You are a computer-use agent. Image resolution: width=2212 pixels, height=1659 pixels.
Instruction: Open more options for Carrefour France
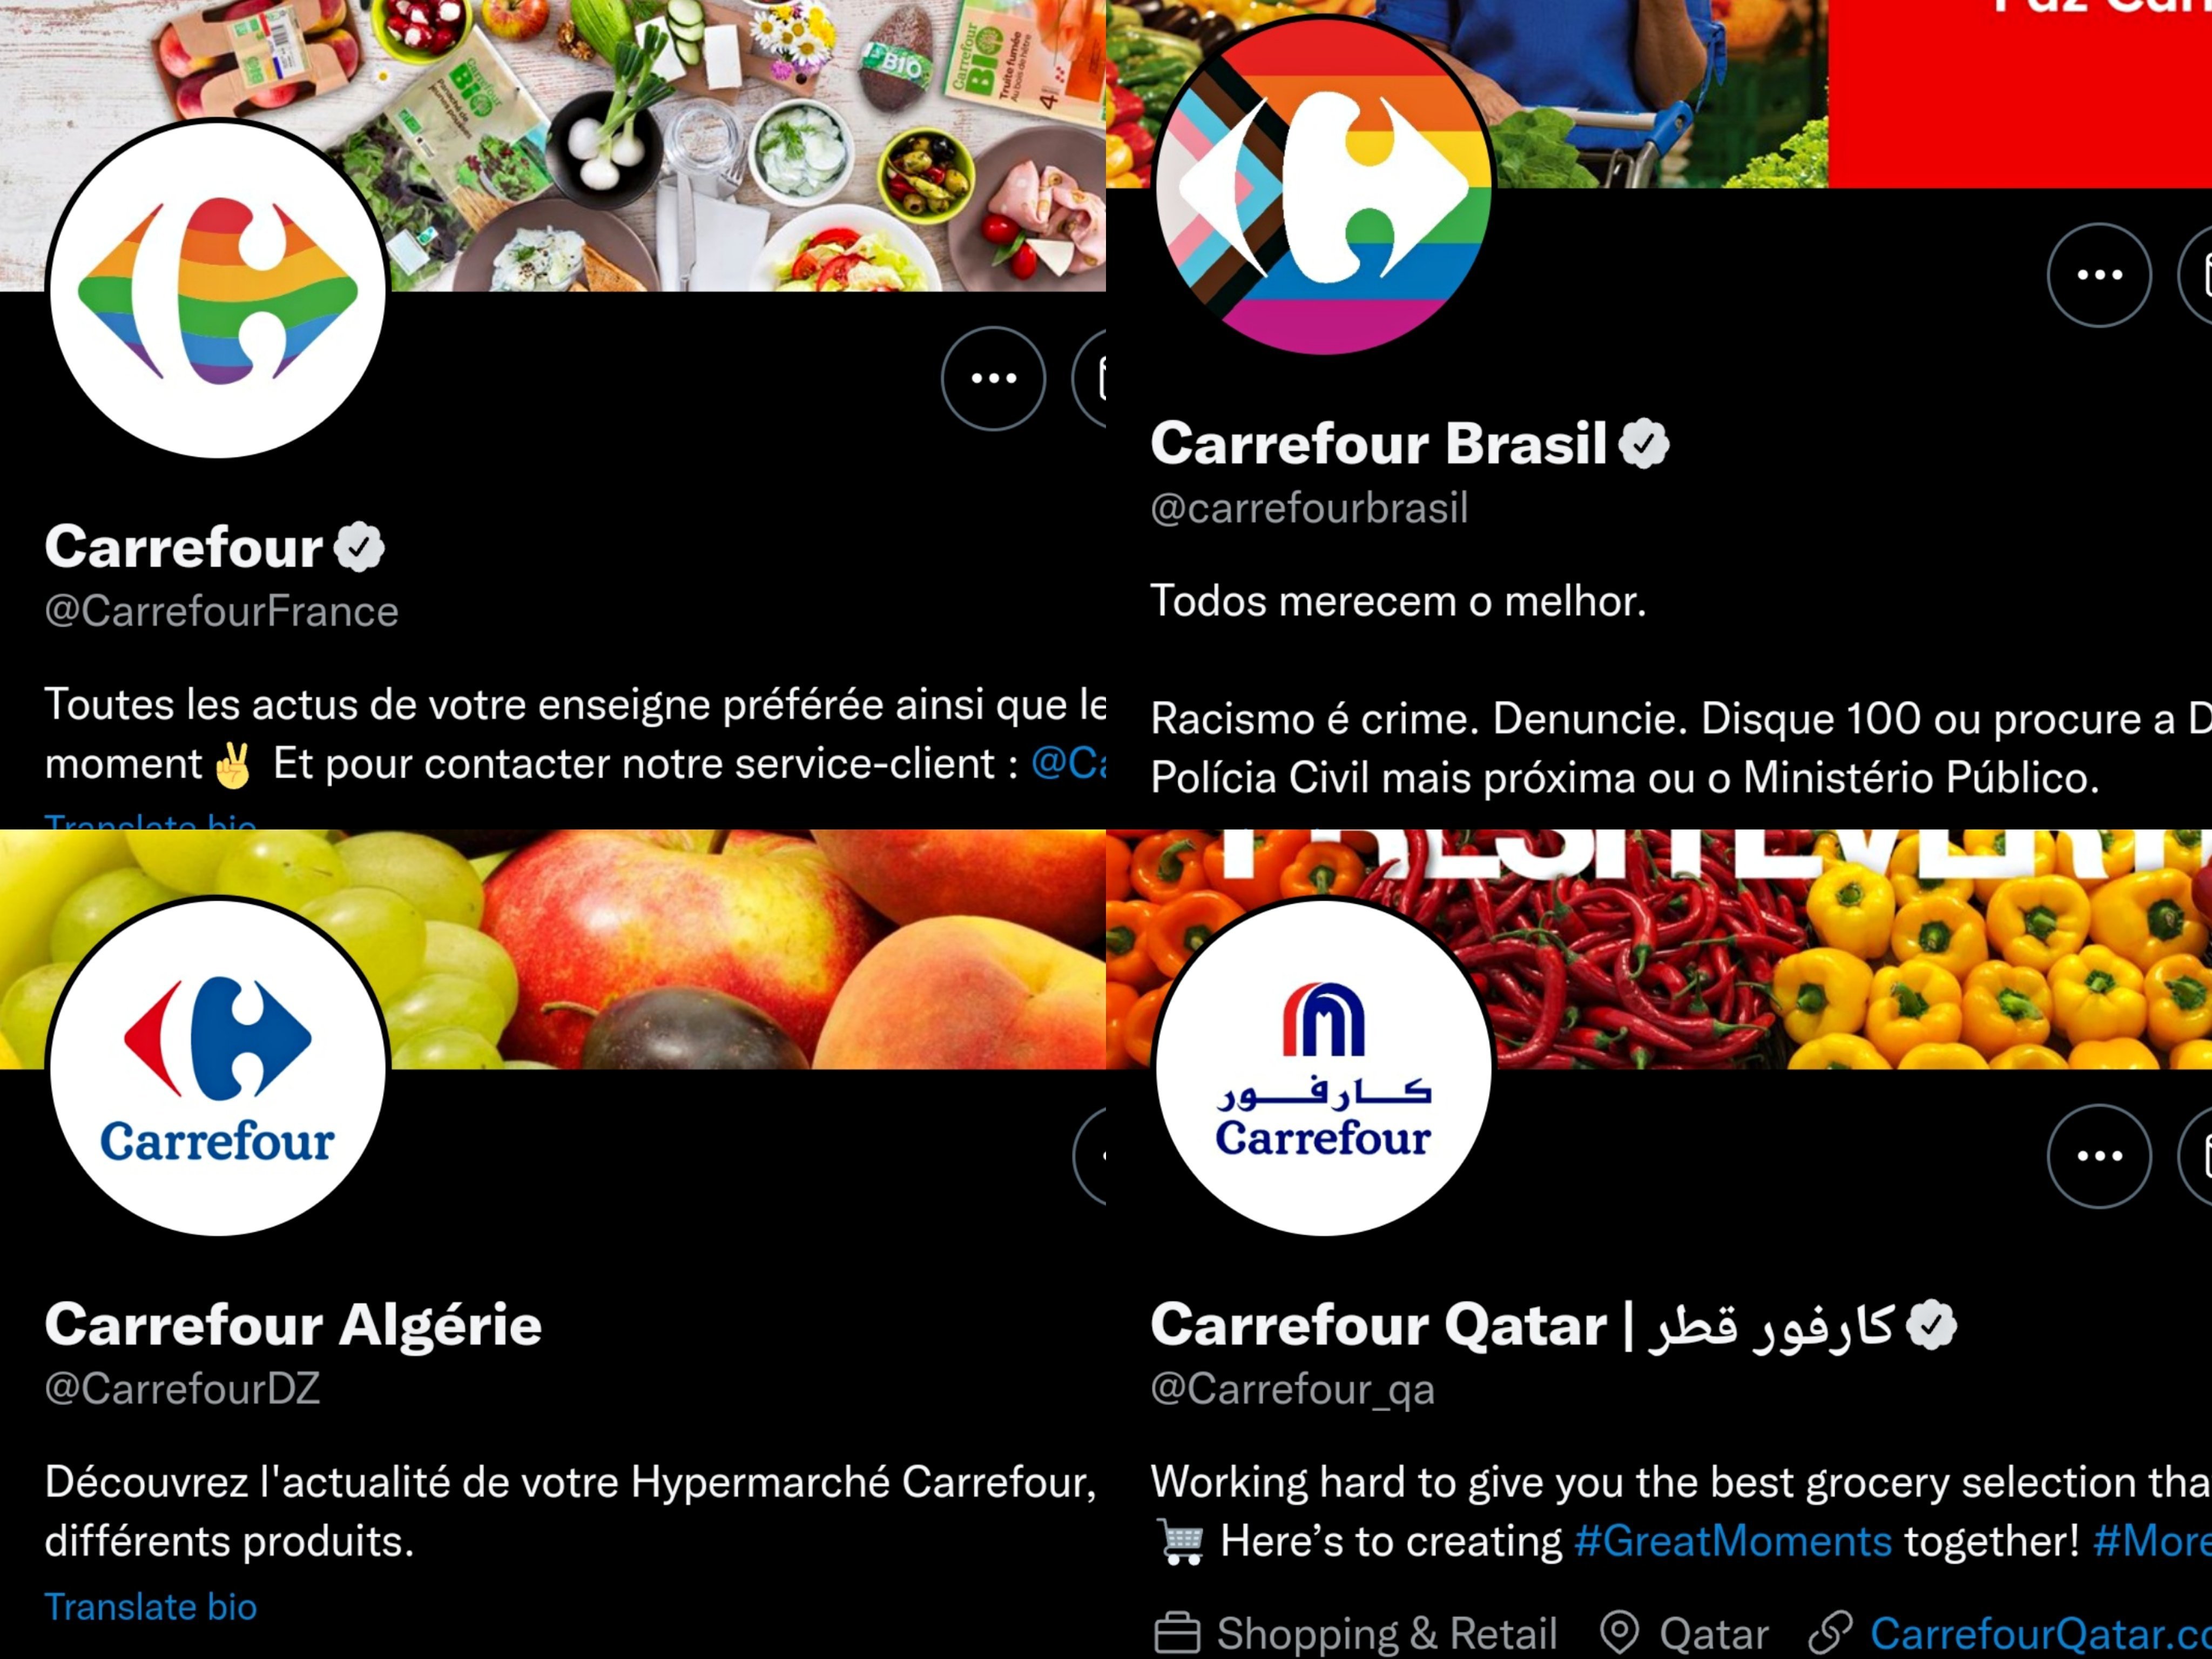(993, 378)
